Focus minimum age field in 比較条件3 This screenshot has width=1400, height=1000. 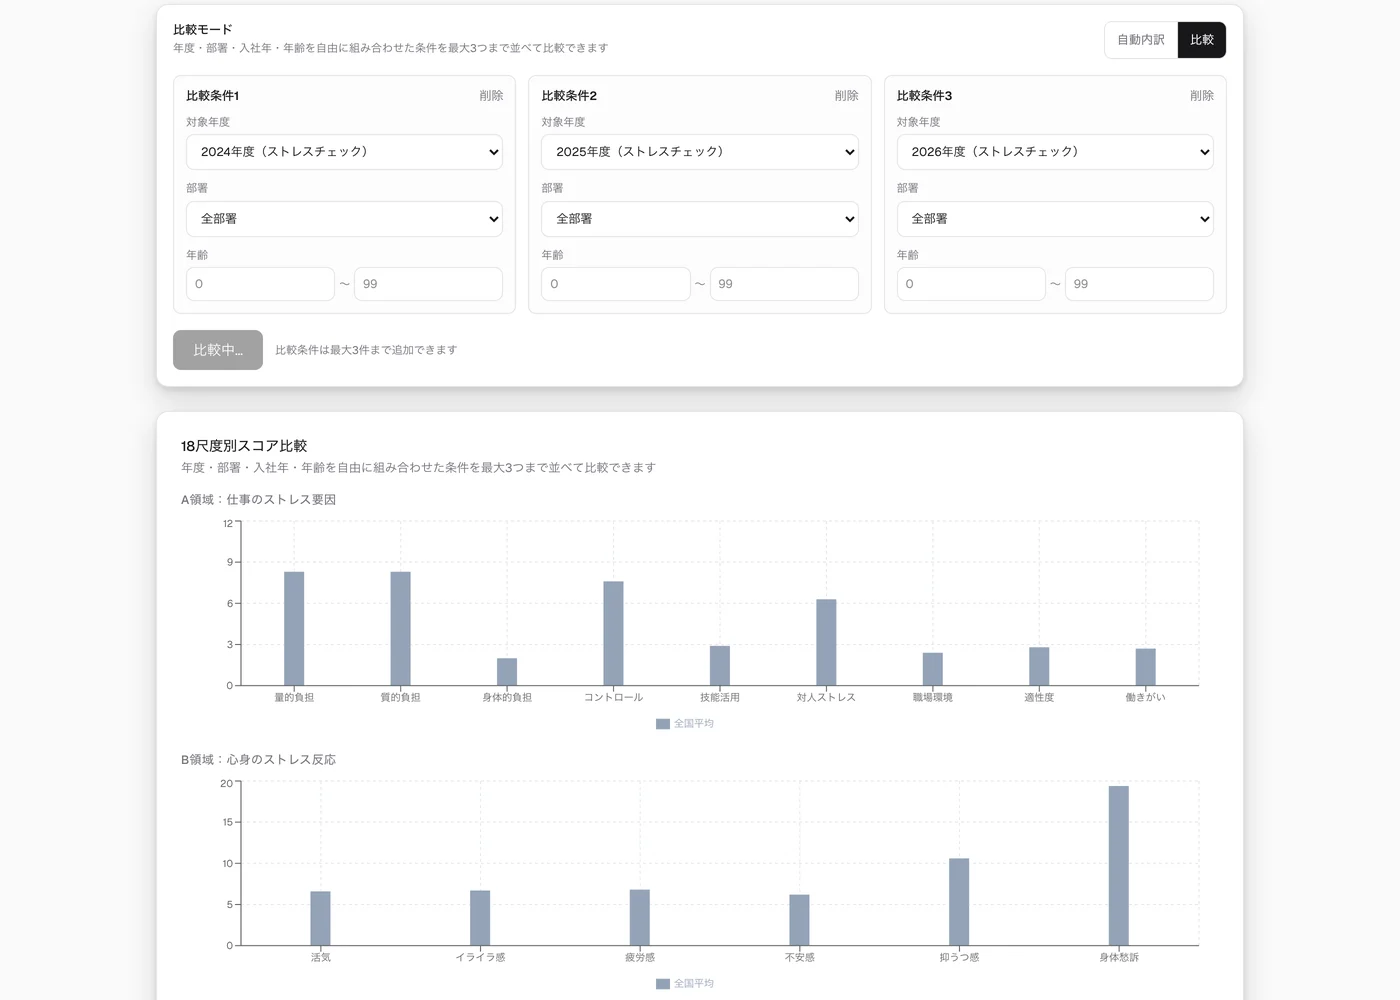coord(971,284)
